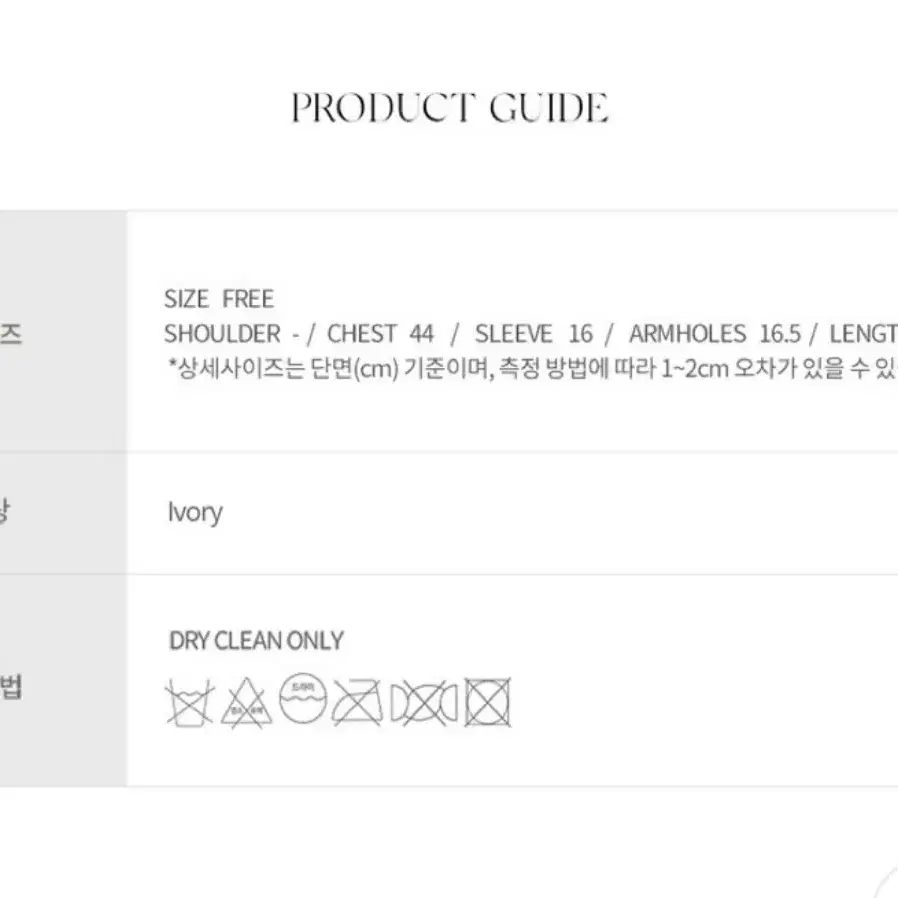Click the CHEST 44 measurement
The height and width of the screenshot is (898, 898).
380,334
